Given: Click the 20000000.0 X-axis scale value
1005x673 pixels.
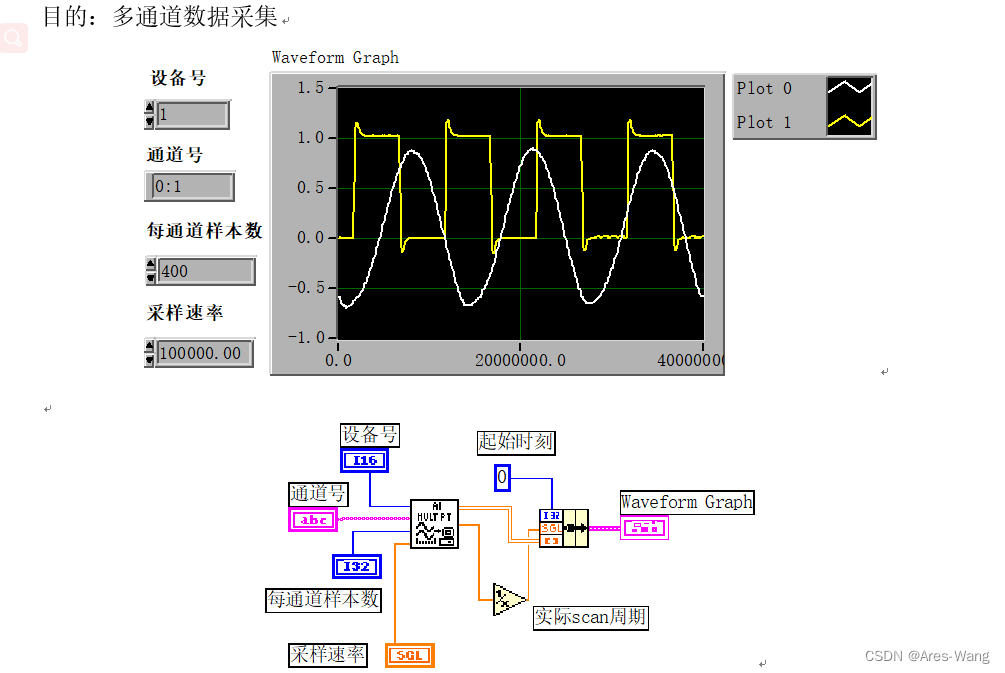Looking at the screenshot, I should pos(520,361).
